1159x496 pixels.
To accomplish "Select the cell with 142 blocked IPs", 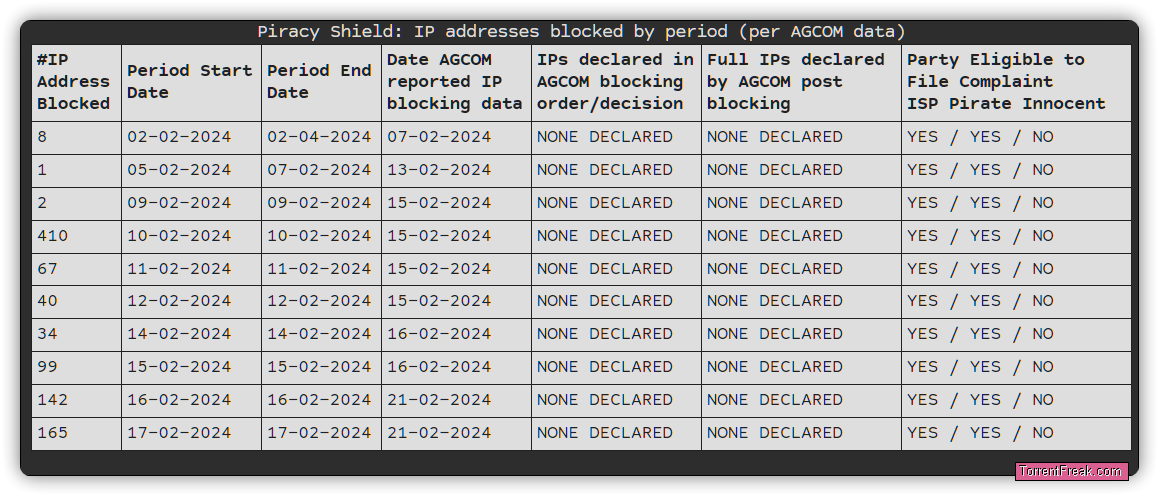I will 77,400.
